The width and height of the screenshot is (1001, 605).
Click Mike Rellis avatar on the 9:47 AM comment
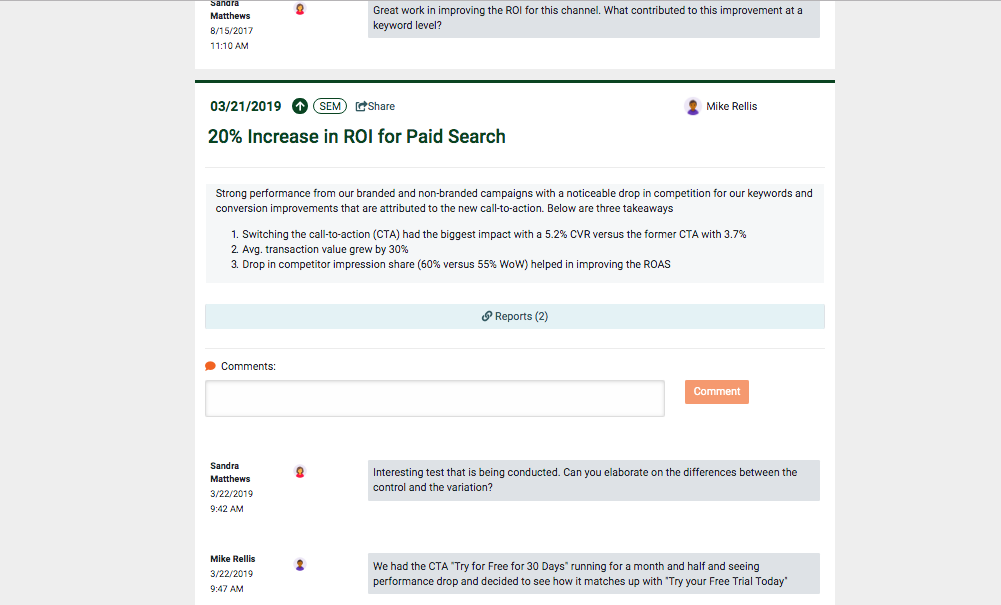tap(300, 565)
